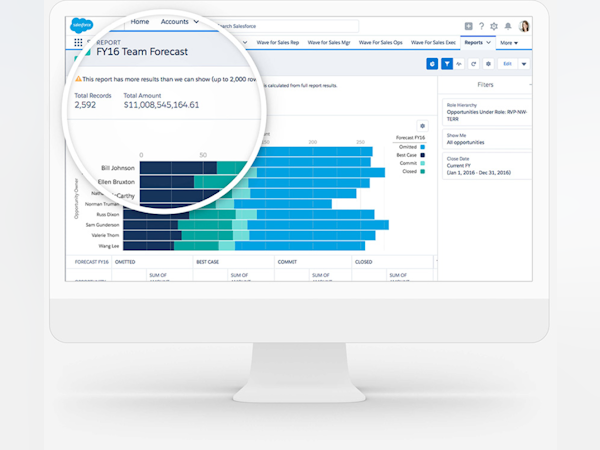Open the Wave For Sales Exec tab
Viewport: 600px width, 450px height.
tap(433, 42)
